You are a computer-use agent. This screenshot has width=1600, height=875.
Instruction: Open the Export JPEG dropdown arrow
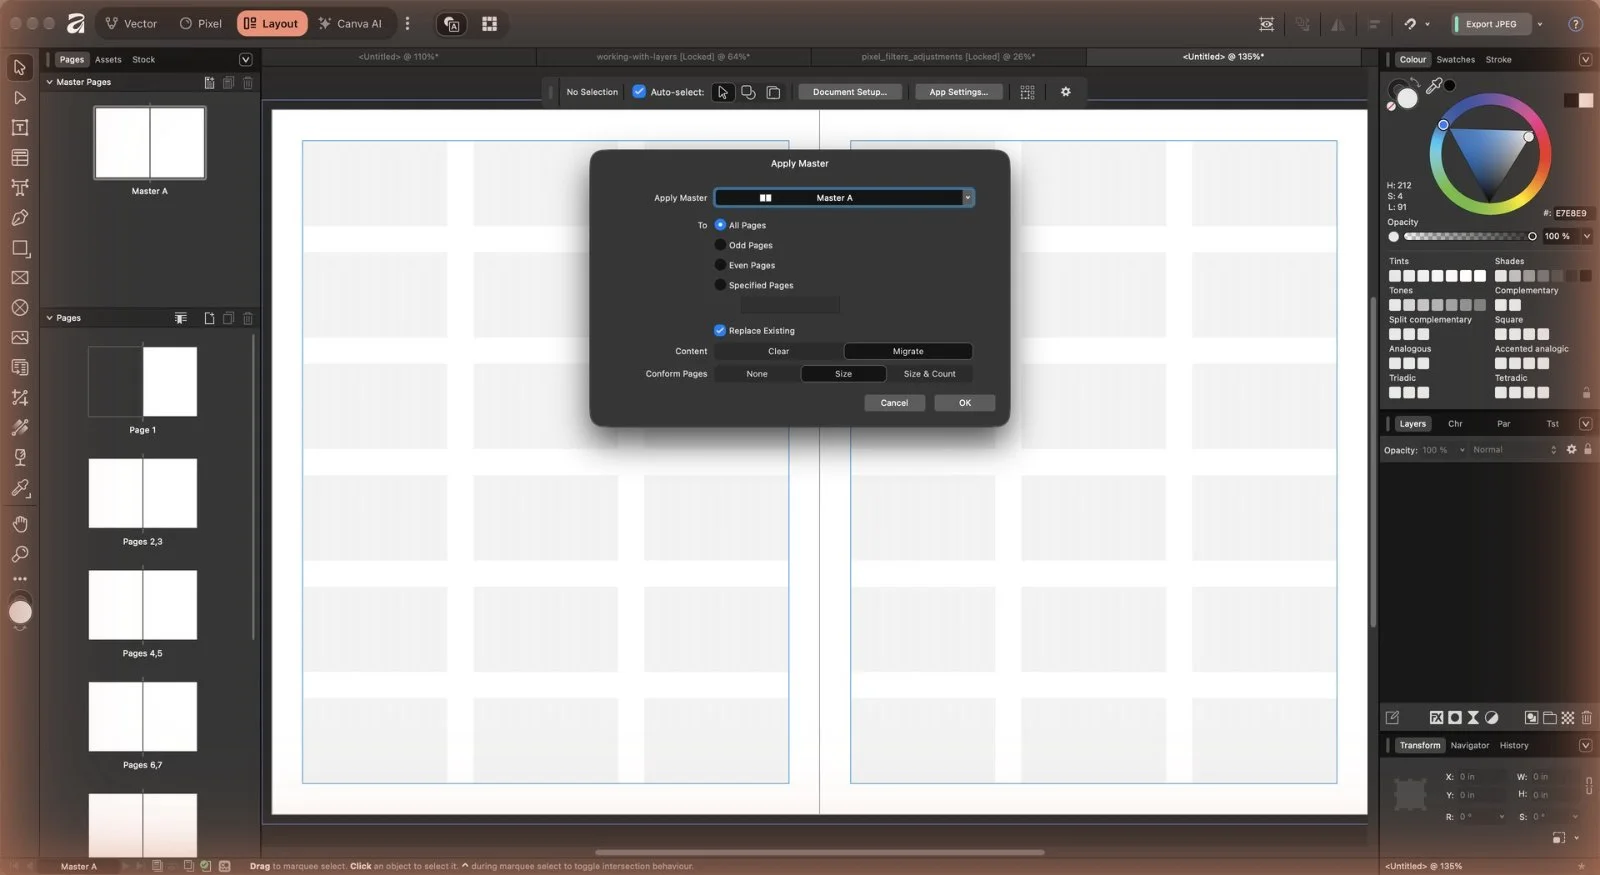coord(1540,24)
